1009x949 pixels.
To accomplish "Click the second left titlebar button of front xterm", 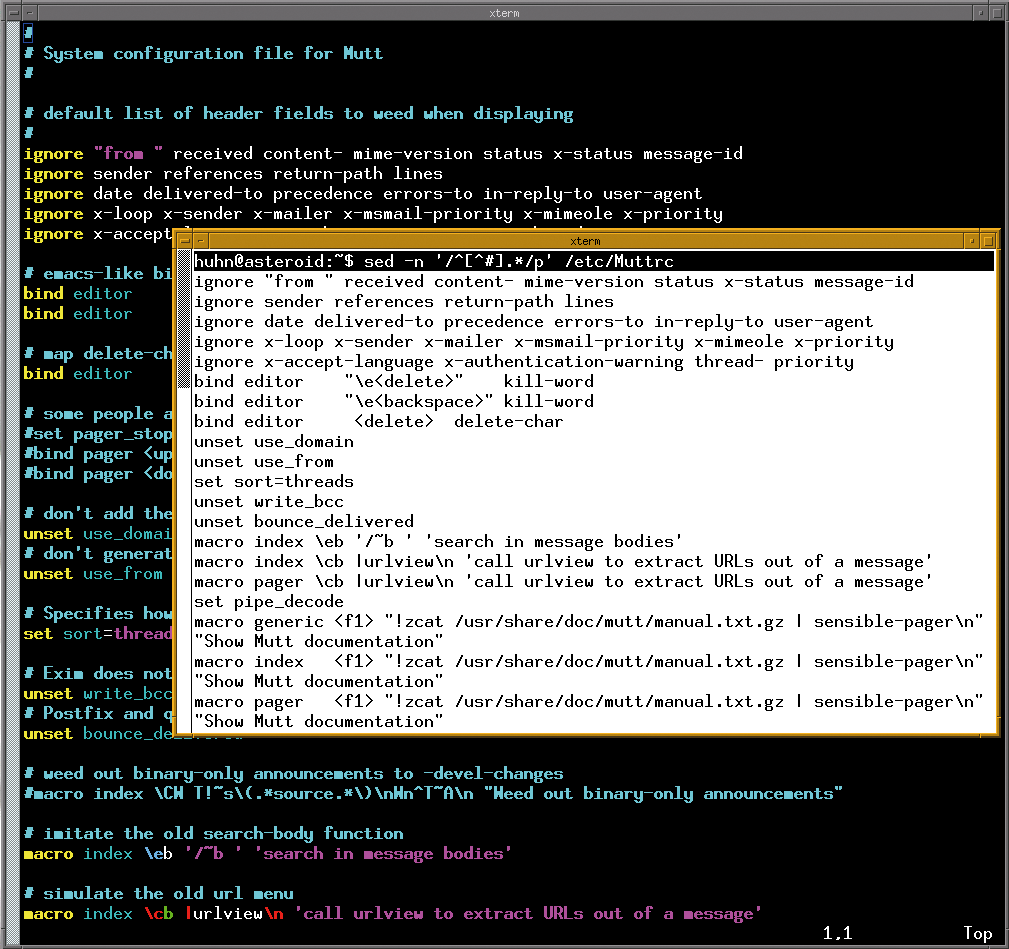I will coord(201,241).
